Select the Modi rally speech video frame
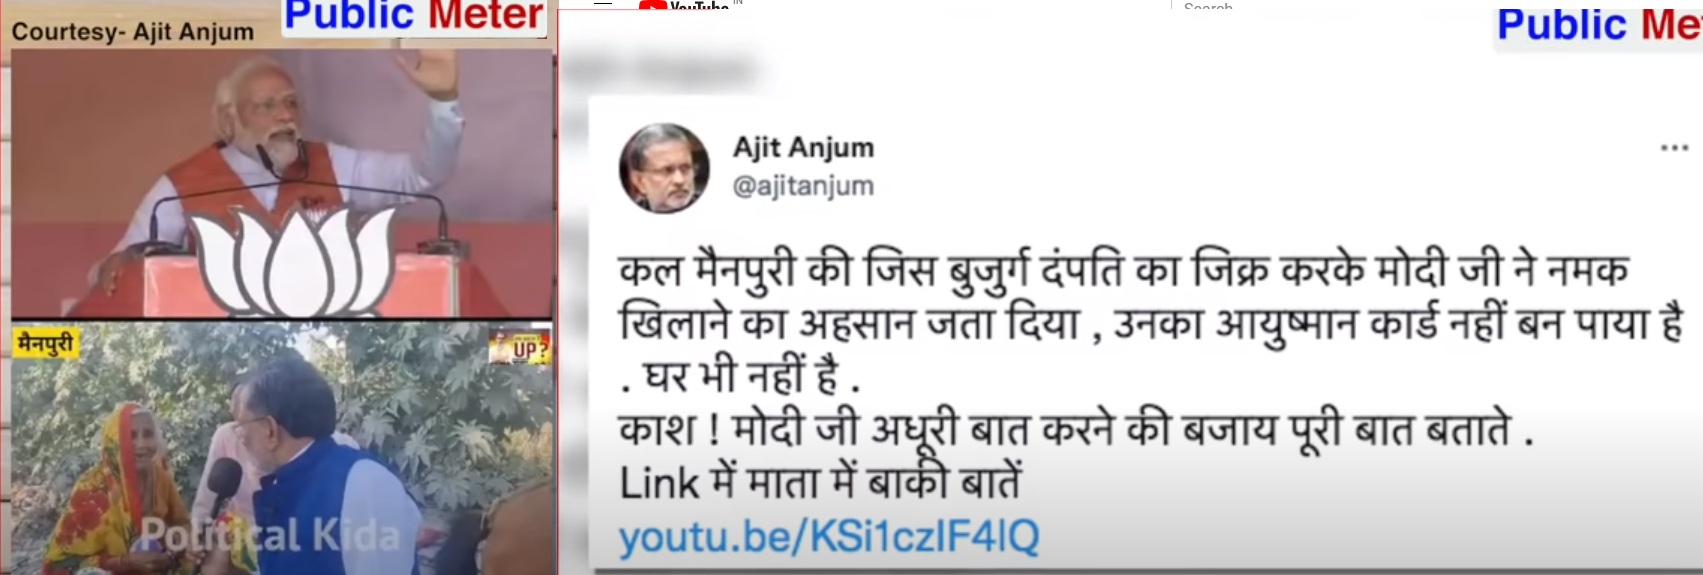1703x575 pixels. pyautogui.click(x=282, y=183)
